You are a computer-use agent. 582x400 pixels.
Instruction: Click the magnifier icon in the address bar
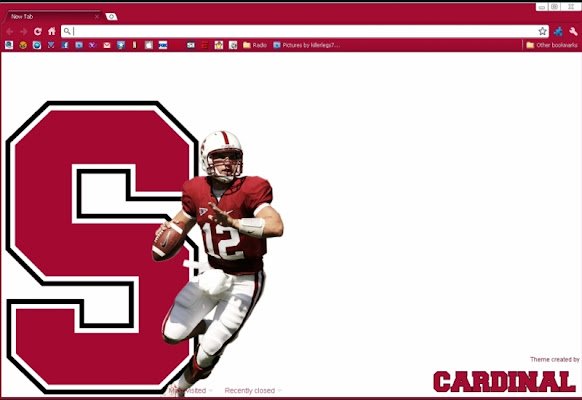click(67, 32)
